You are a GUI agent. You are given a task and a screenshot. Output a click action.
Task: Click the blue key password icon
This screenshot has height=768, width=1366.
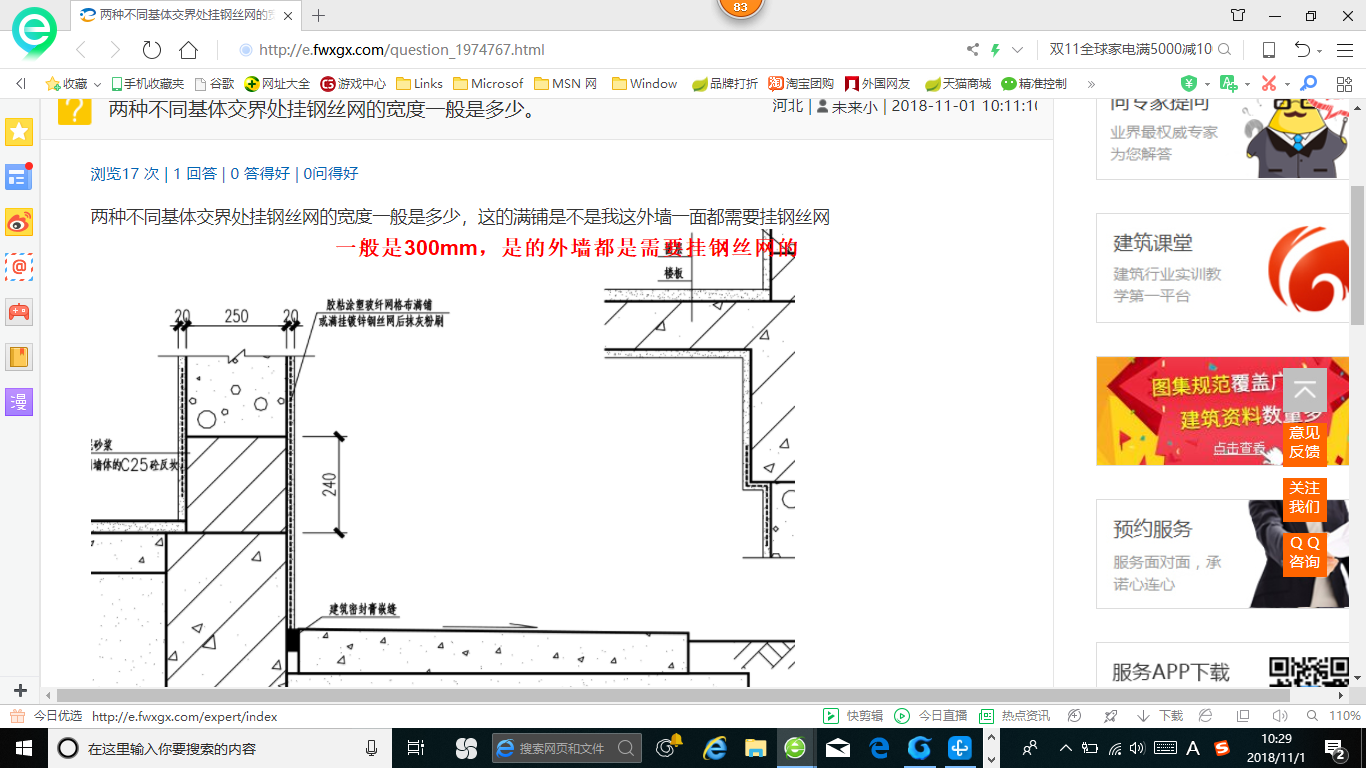coord(1308,84)
